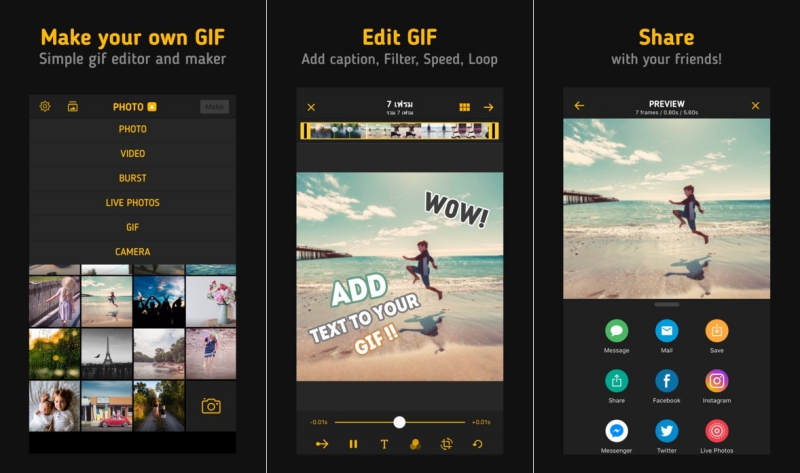The image size is (800, 473).
Task: Share the GIF to Instagram
Action: (x=716, y=381)
